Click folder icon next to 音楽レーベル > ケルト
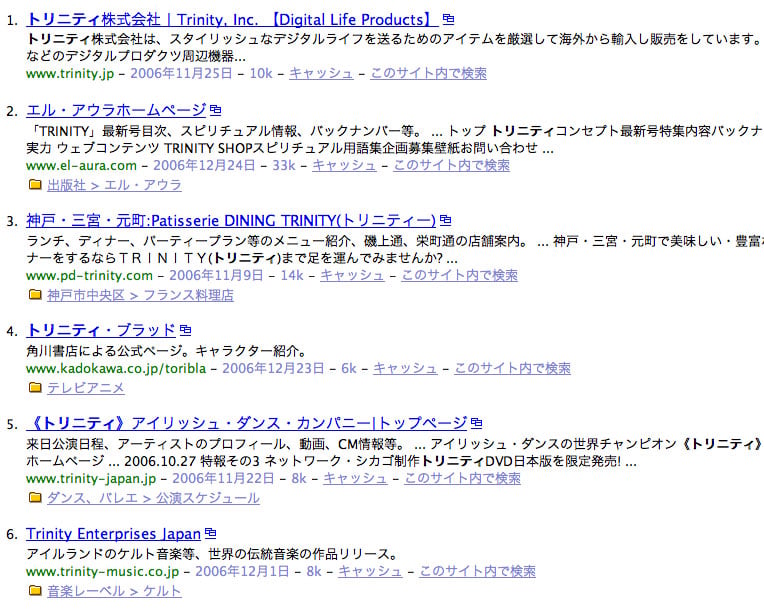Screen dimensions: 764x609 click(35, 590)
